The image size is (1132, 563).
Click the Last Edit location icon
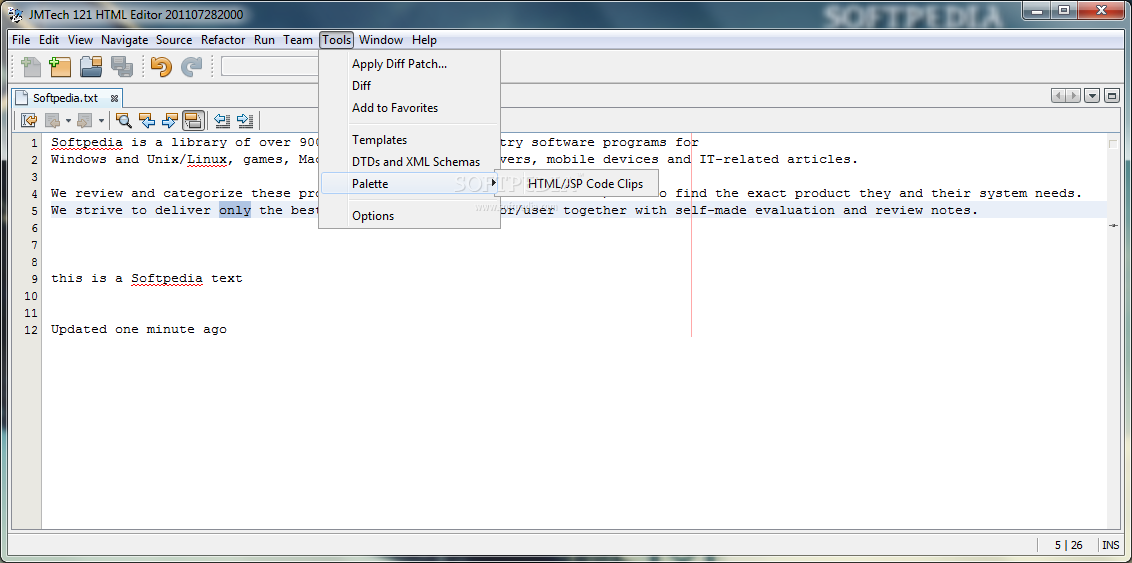pyautogui.click(x=30, y=121)
